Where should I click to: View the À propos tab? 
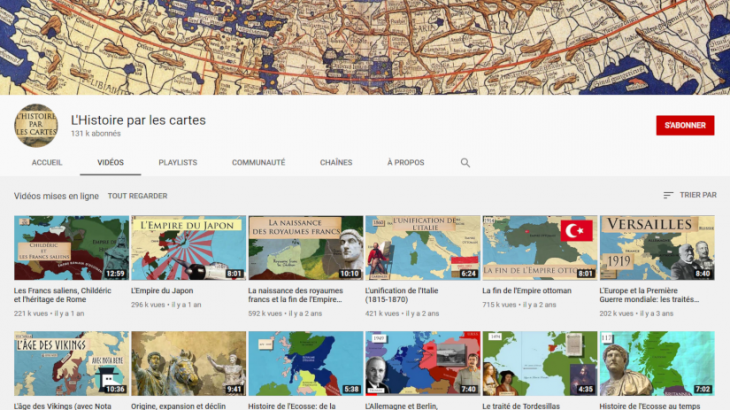(405, 162)
